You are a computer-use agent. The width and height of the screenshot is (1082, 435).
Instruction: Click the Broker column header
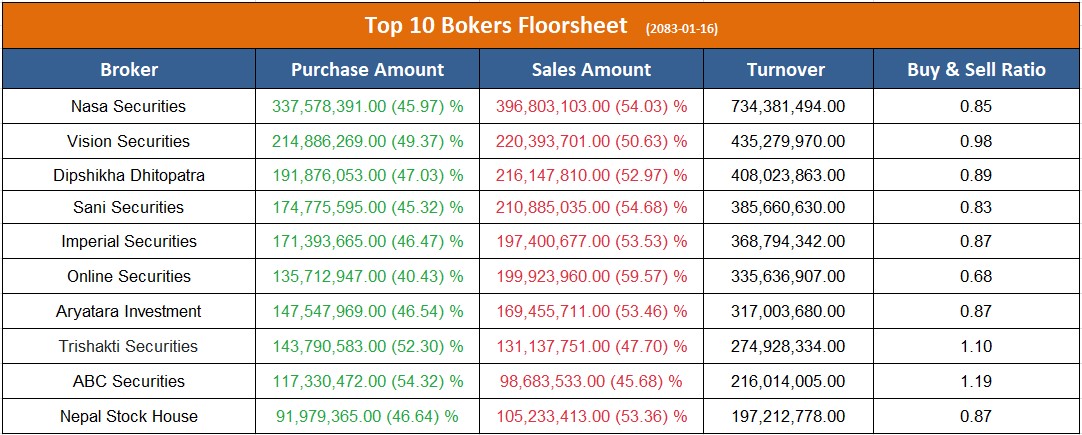[129, 70]
